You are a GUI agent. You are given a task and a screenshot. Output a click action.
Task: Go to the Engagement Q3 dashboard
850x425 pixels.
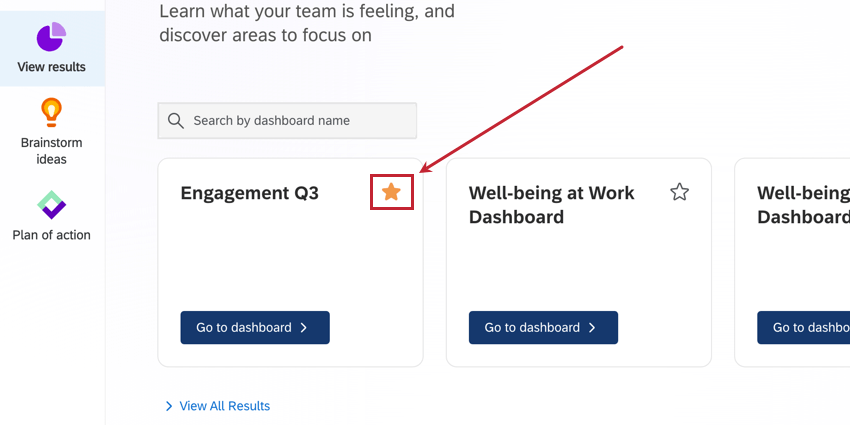click(x=254, y=328)
